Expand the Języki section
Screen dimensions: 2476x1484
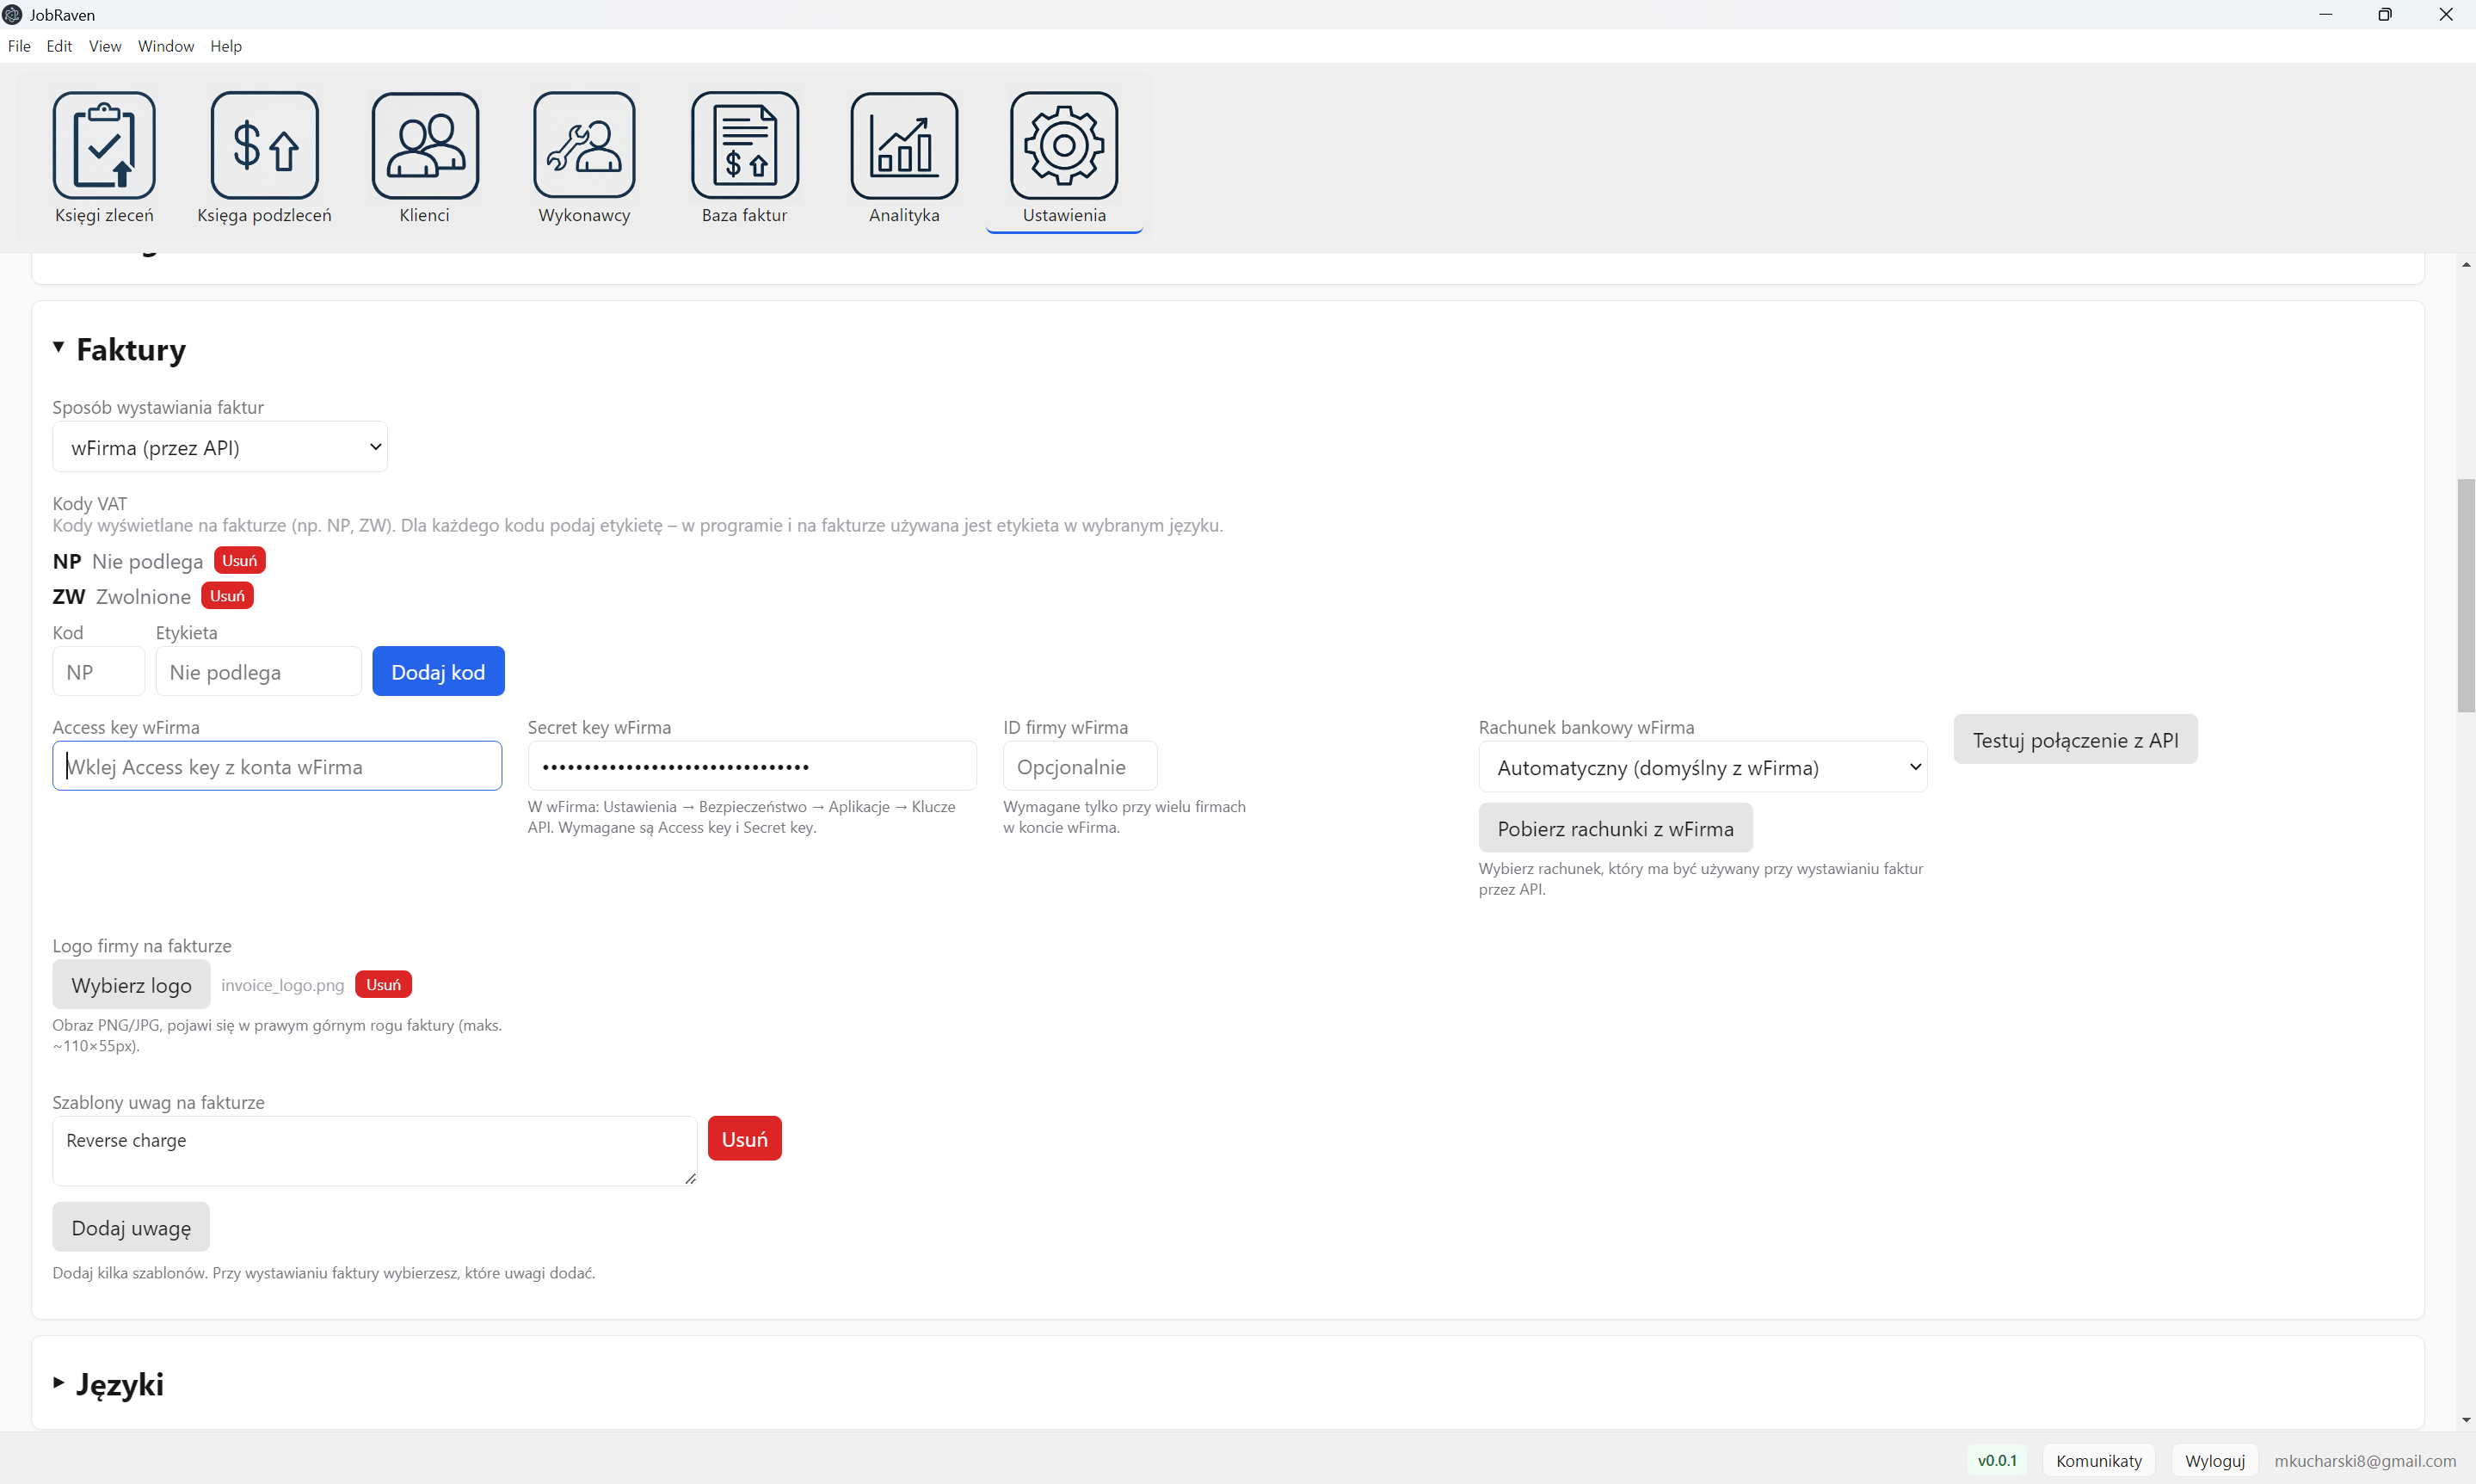(x=59, y=1383)
